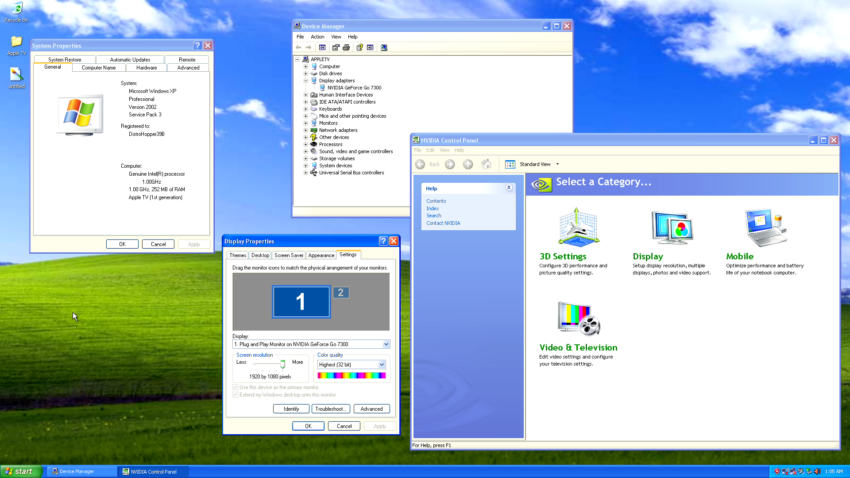850x478 pixels.
Task: Open the Display category icon in NVIDIA panel
Action: point(672,228)
